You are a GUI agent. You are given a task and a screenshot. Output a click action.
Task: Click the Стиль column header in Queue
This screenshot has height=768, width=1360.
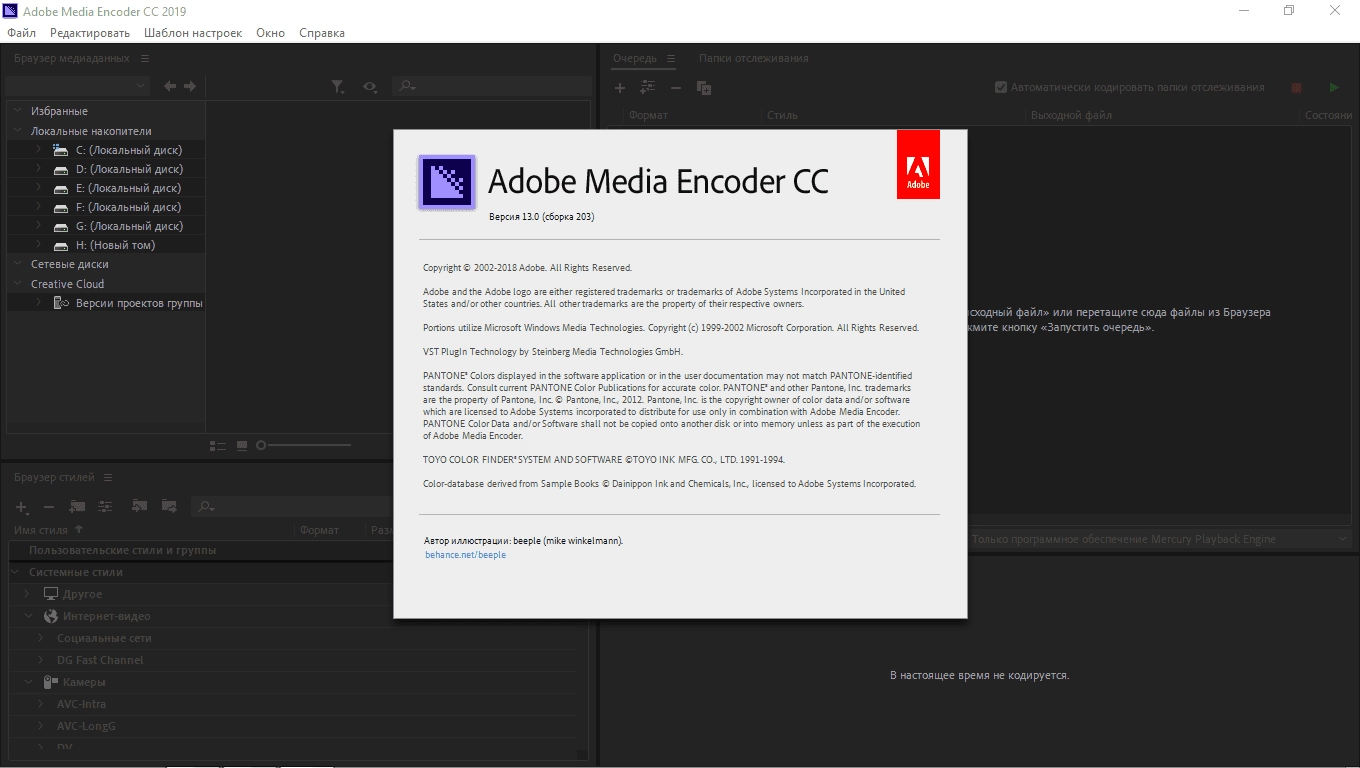(782, 115)
